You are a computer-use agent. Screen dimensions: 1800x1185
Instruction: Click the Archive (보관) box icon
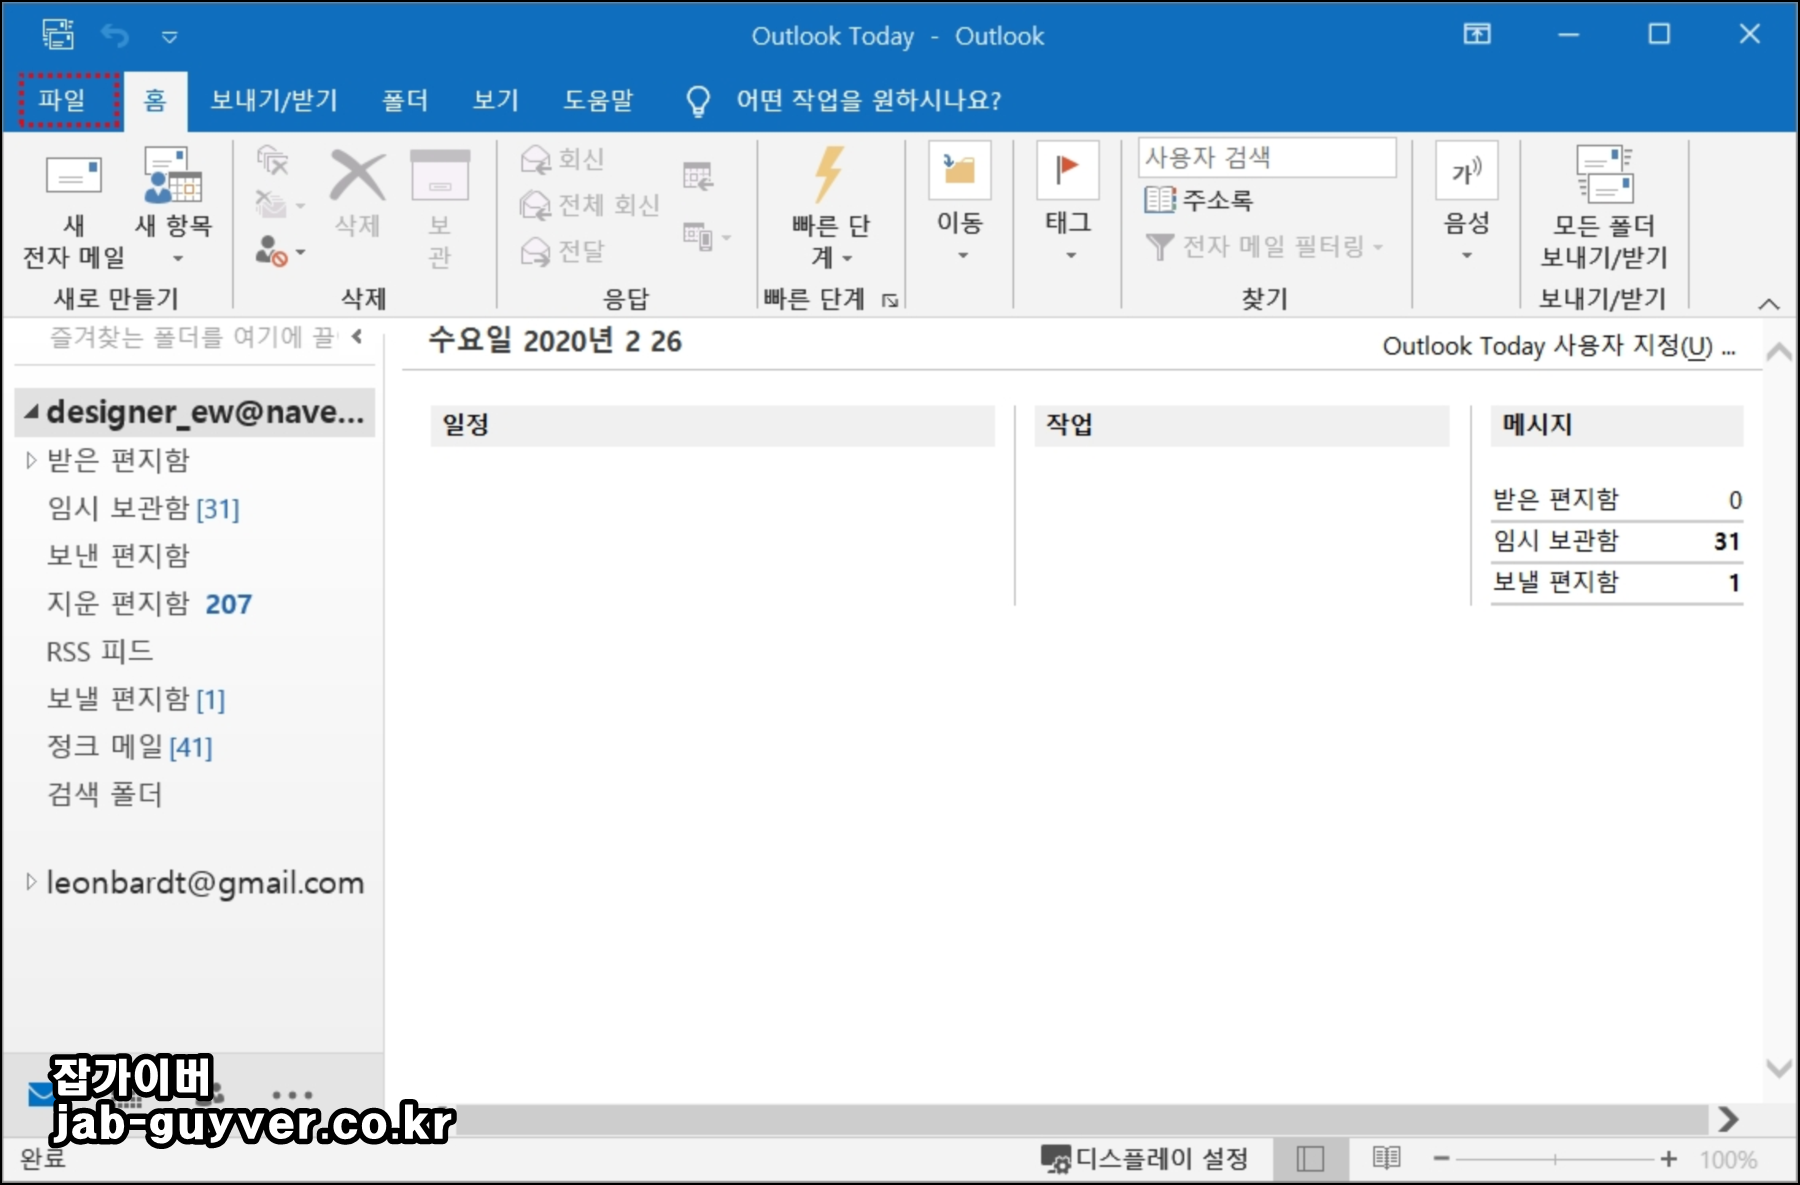point(440,176)
